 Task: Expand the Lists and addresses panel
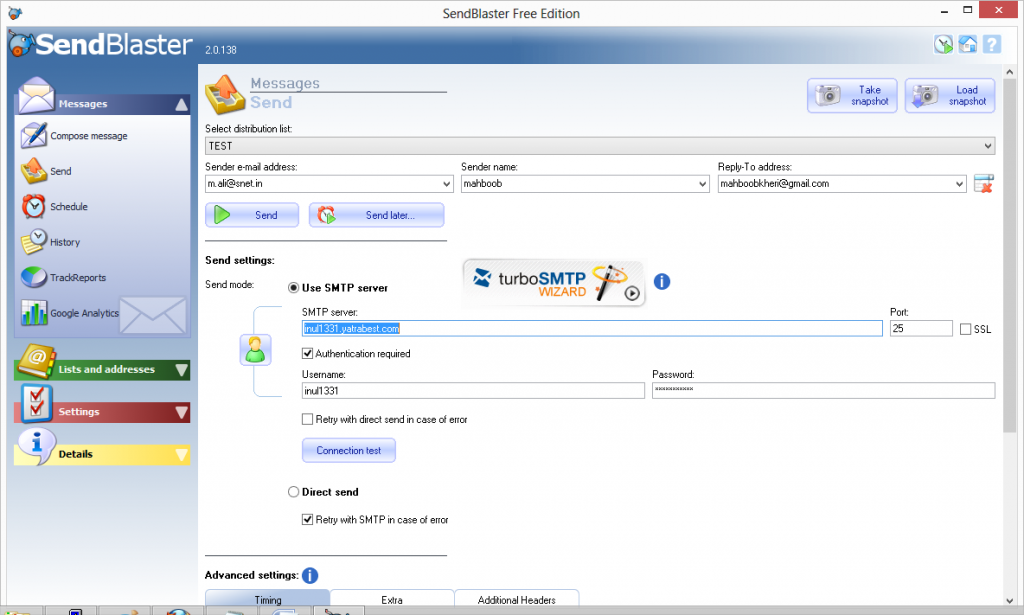click(x=102, y=369)
